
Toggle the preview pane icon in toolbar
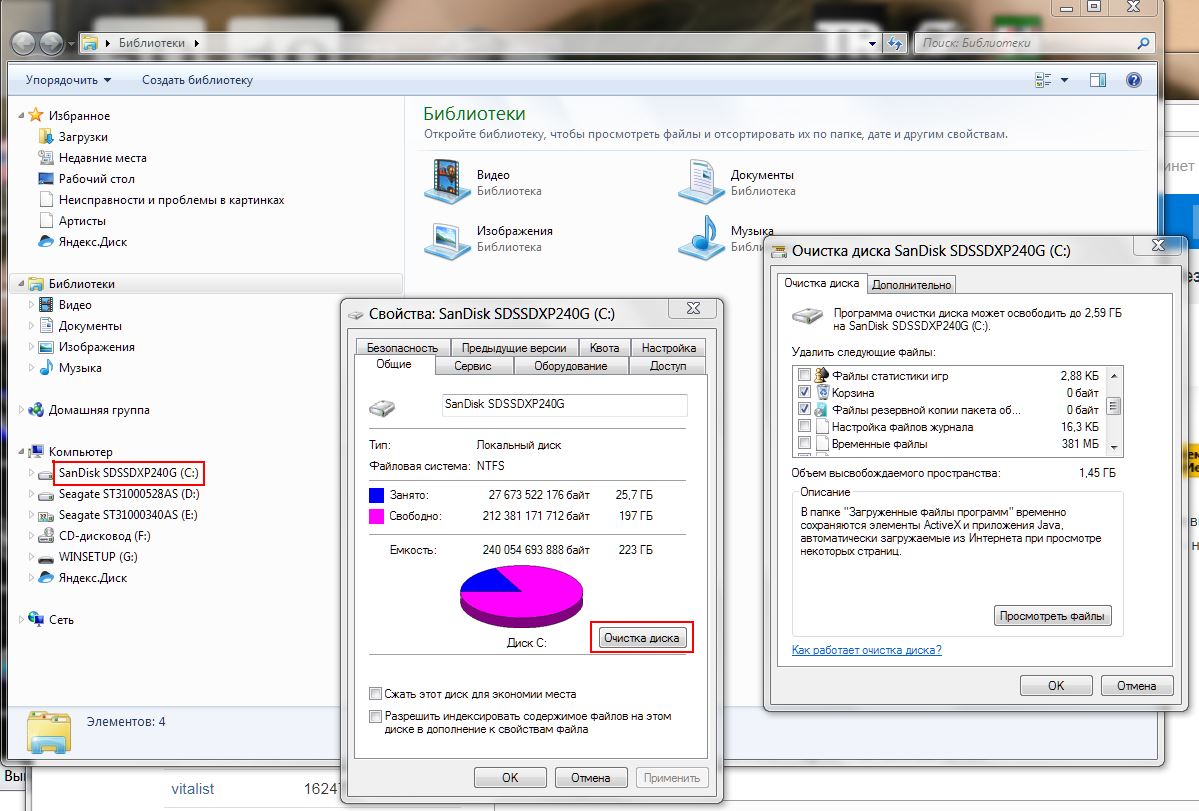pos(1098,79)
